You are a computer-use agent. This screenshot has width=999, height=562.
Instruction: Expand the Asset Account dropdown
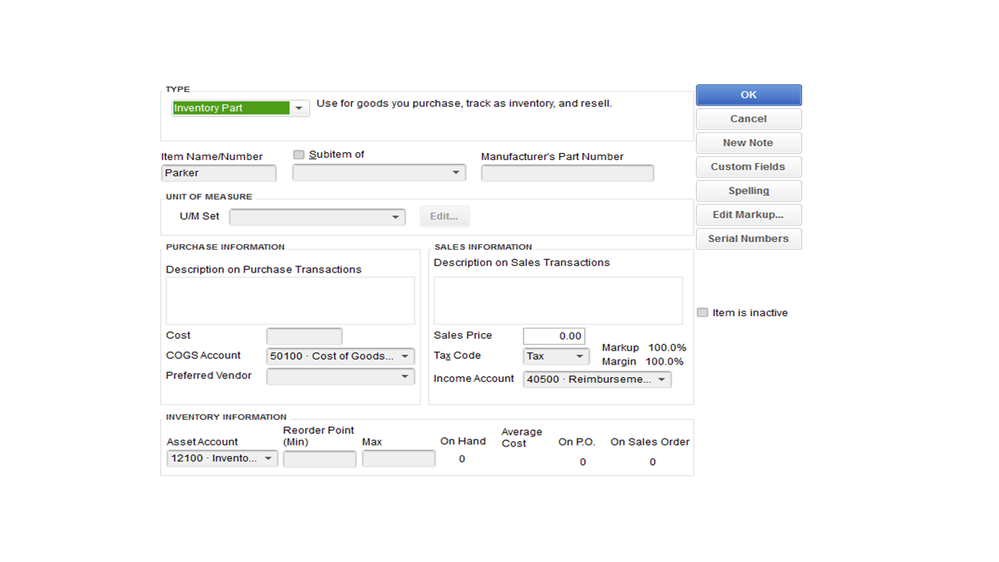tap(268, 458)
